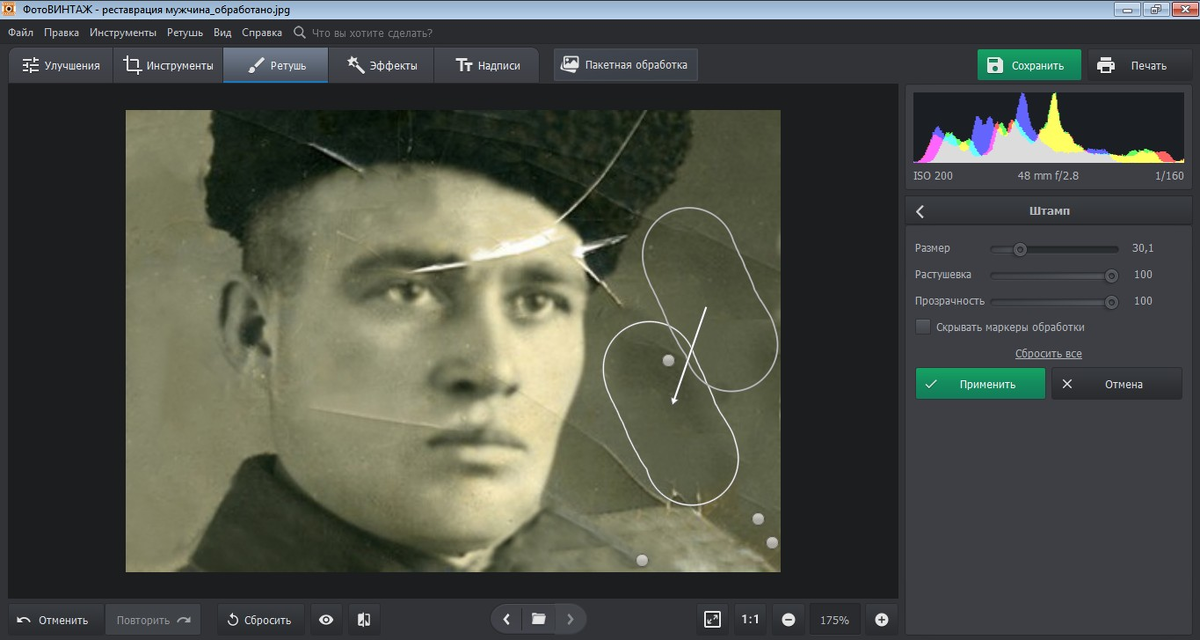The image size is (1200, 640).
Task: Go to previous photo arrow
Action: 507,619
